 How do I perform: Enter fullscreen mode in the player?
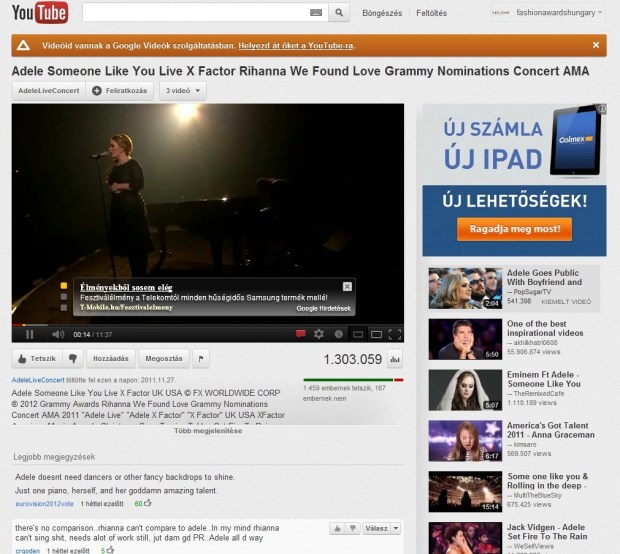394,334
